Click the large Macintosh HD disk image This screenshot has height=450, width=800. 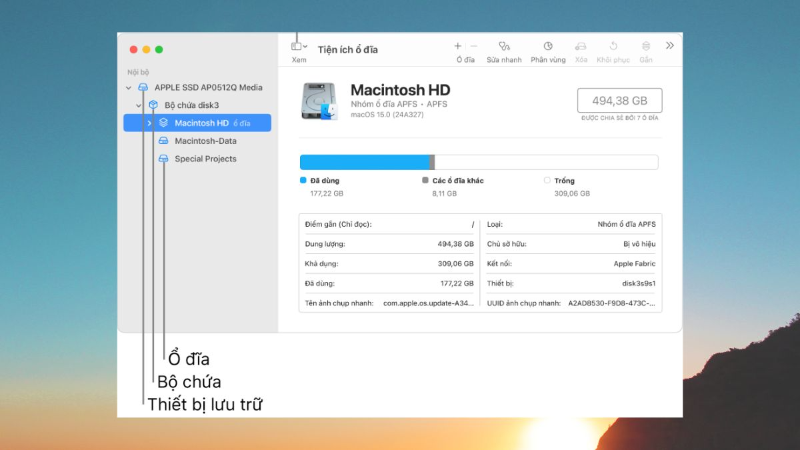[x=319, y=101]
